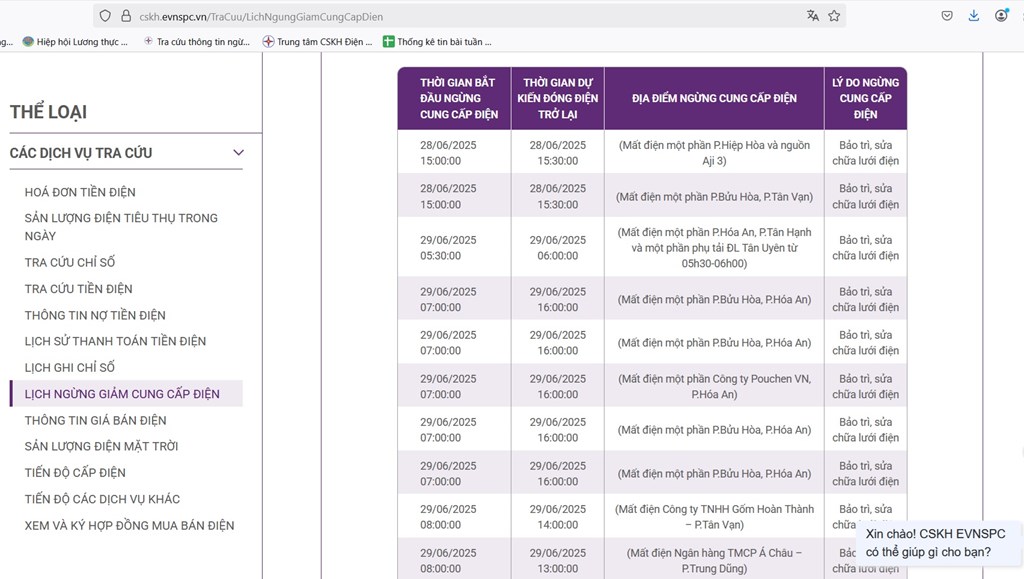The image size is (1024, 579).
Task: Open XEM VÀ KÝ HỢP ĐỒNG MUA BÁN ĐIỆN
Action: pos(129,526)
